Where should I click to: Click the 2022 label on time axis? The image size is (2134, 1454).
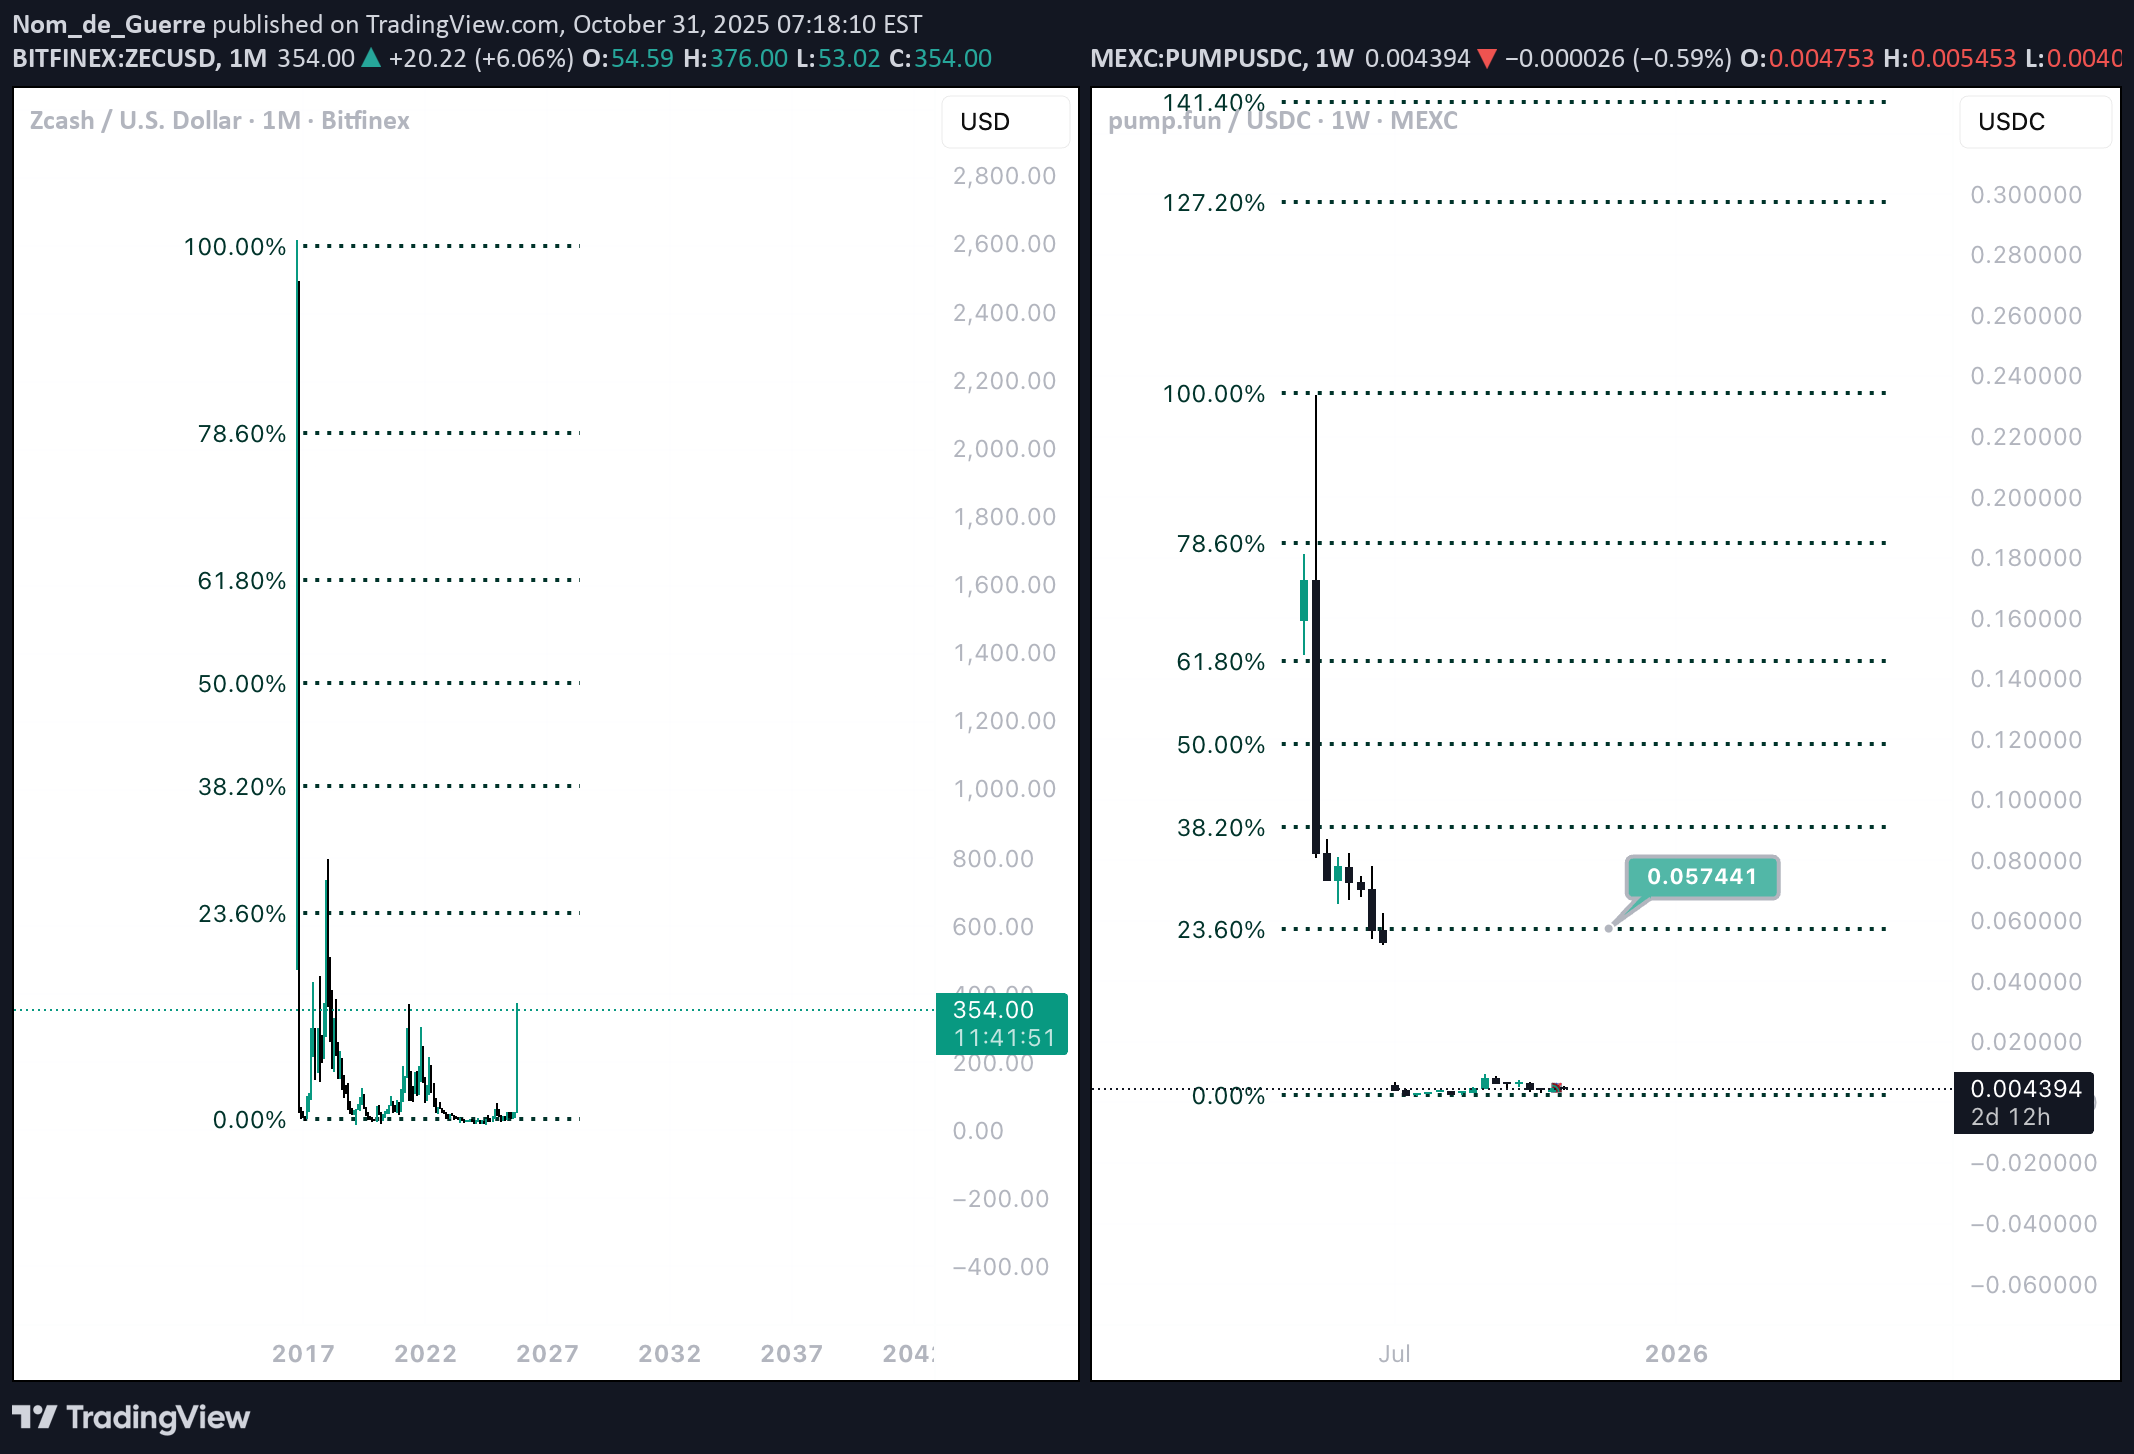pos(425,1353)
